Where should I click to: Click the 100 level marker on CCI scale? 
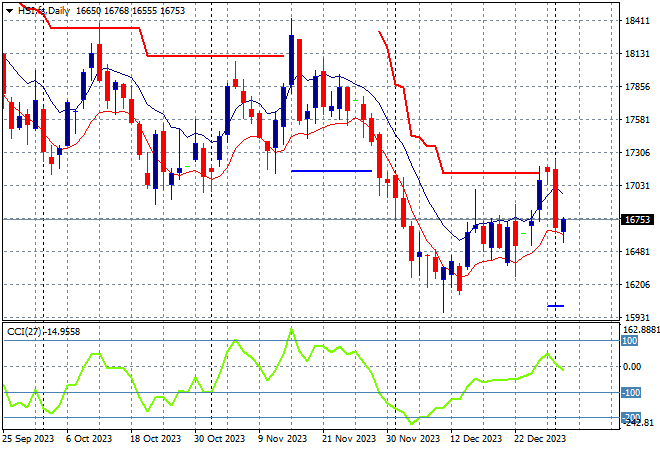(x=630, y=341)
